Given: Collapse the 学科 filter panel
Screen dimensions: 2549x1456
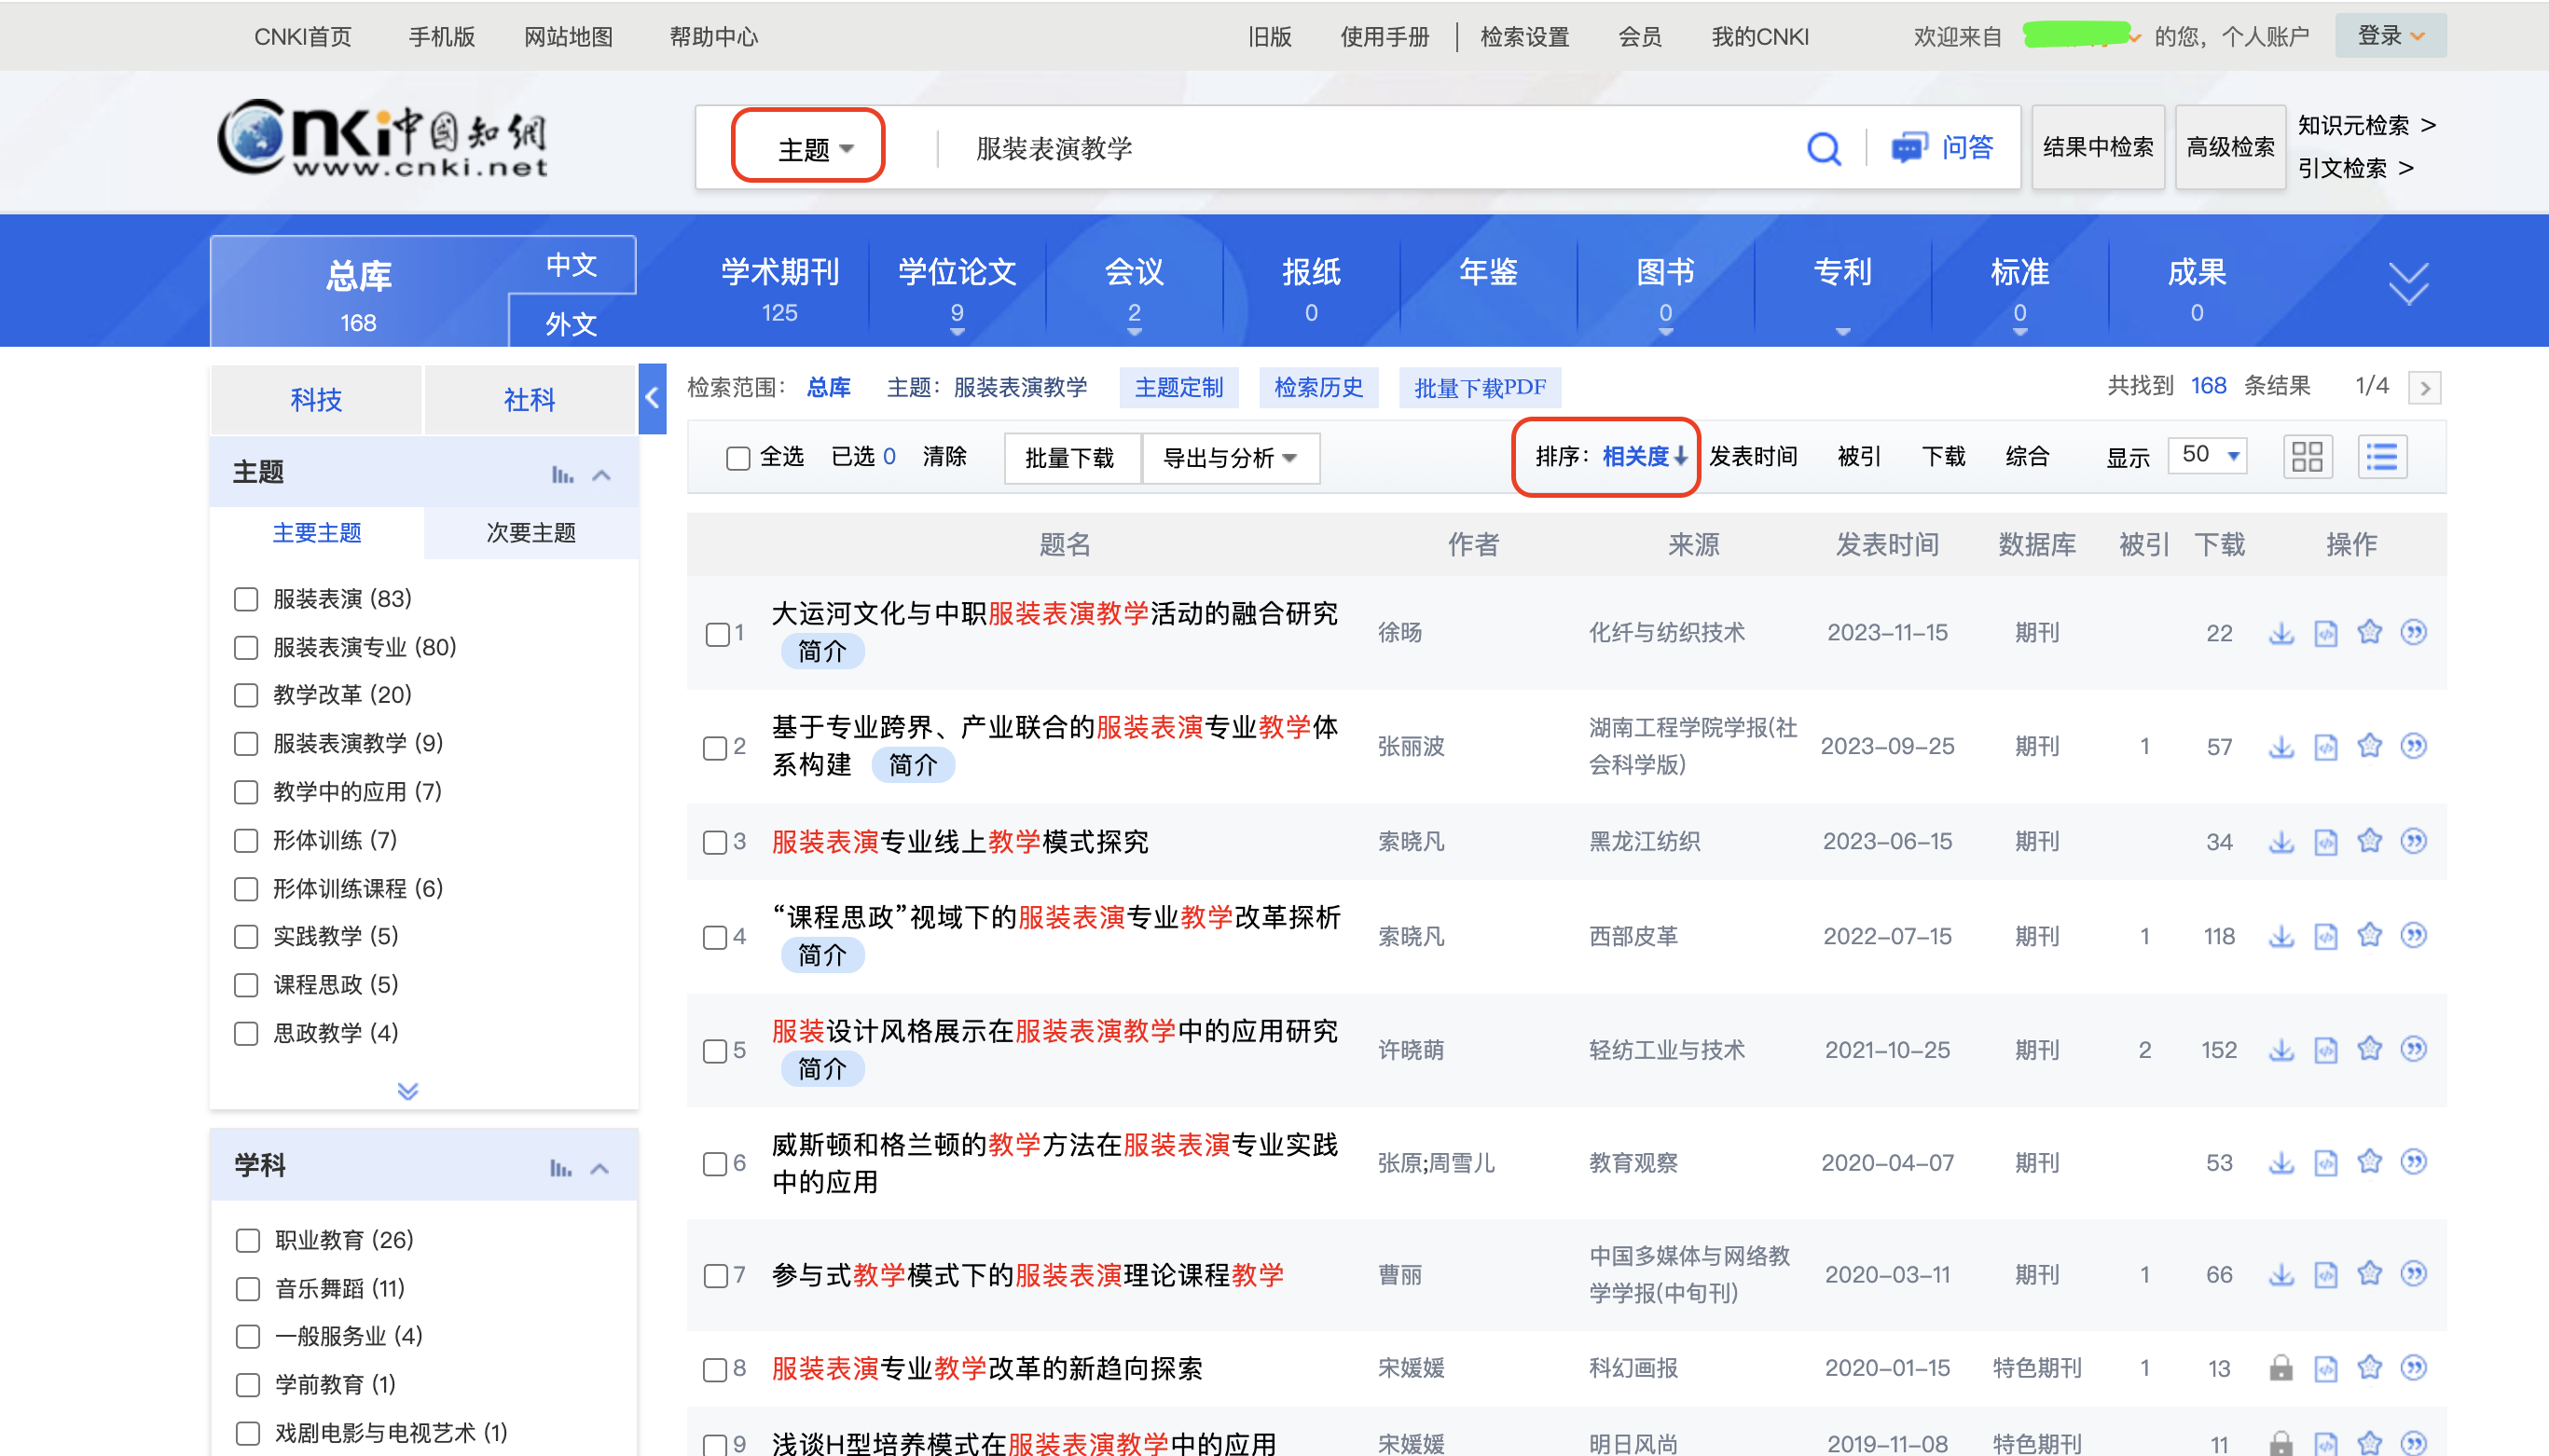Looking at the screenshot, I should pos(600,1168).
